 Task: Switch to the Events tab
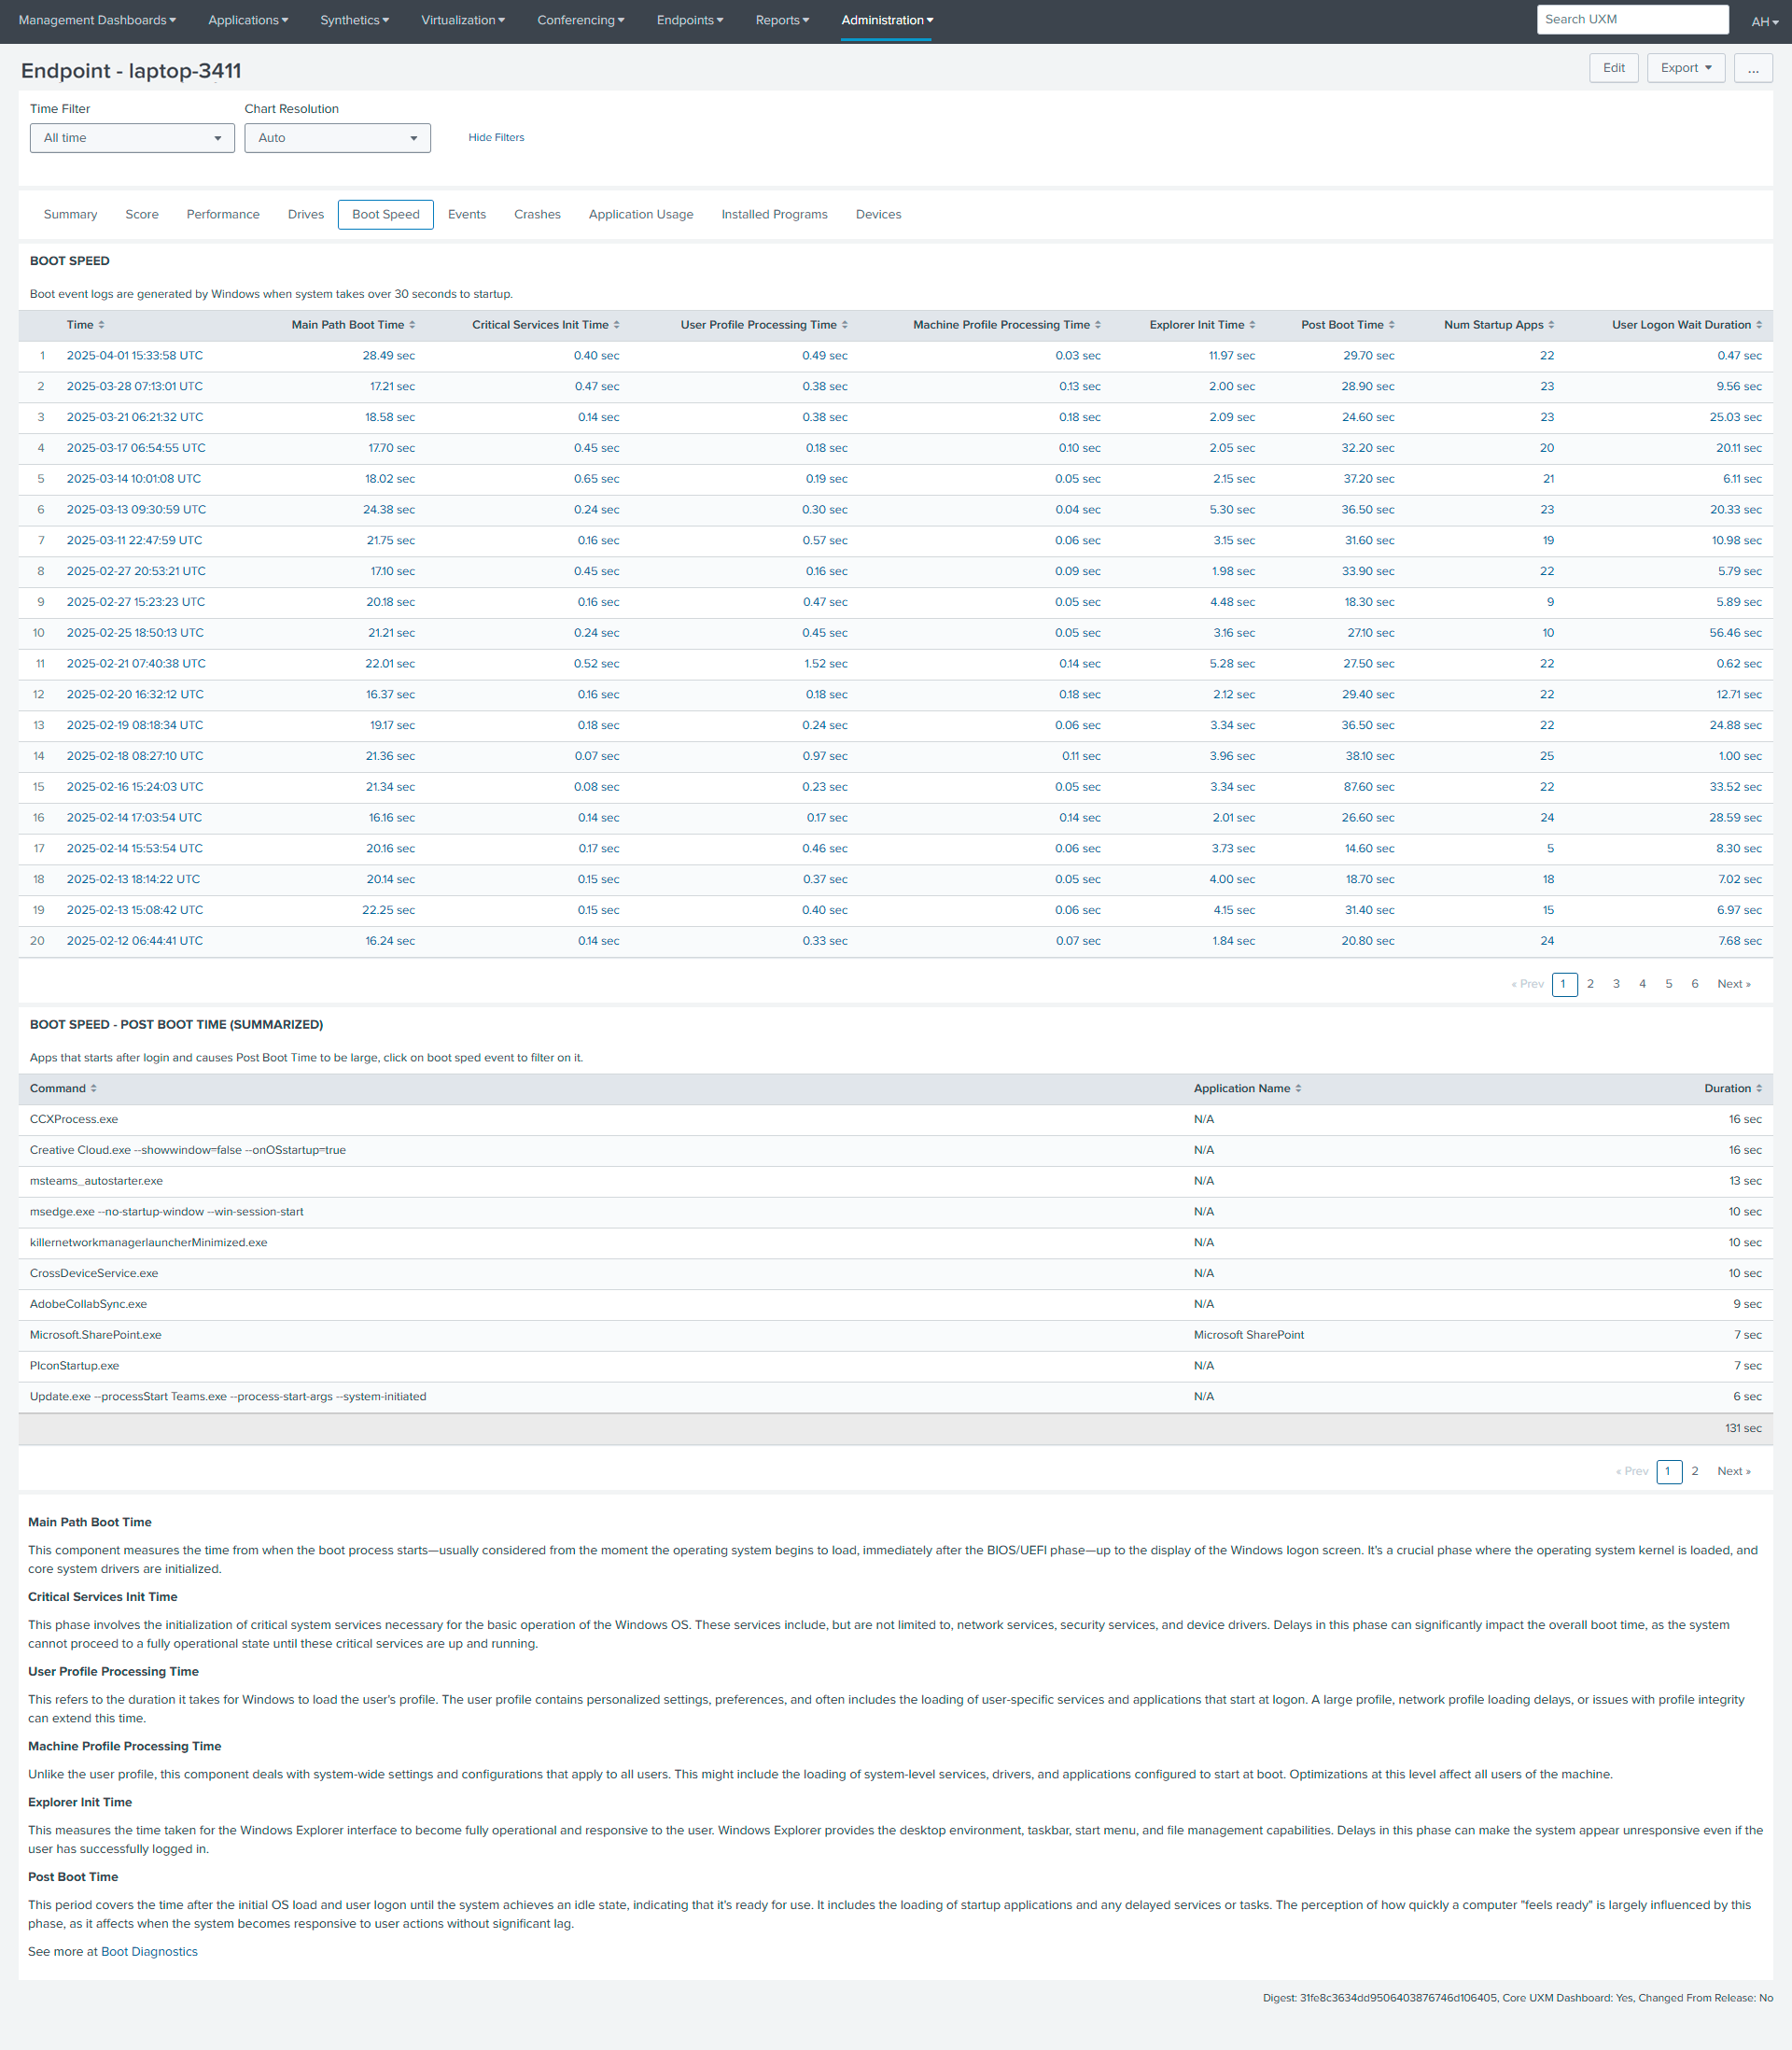point(467,215)
